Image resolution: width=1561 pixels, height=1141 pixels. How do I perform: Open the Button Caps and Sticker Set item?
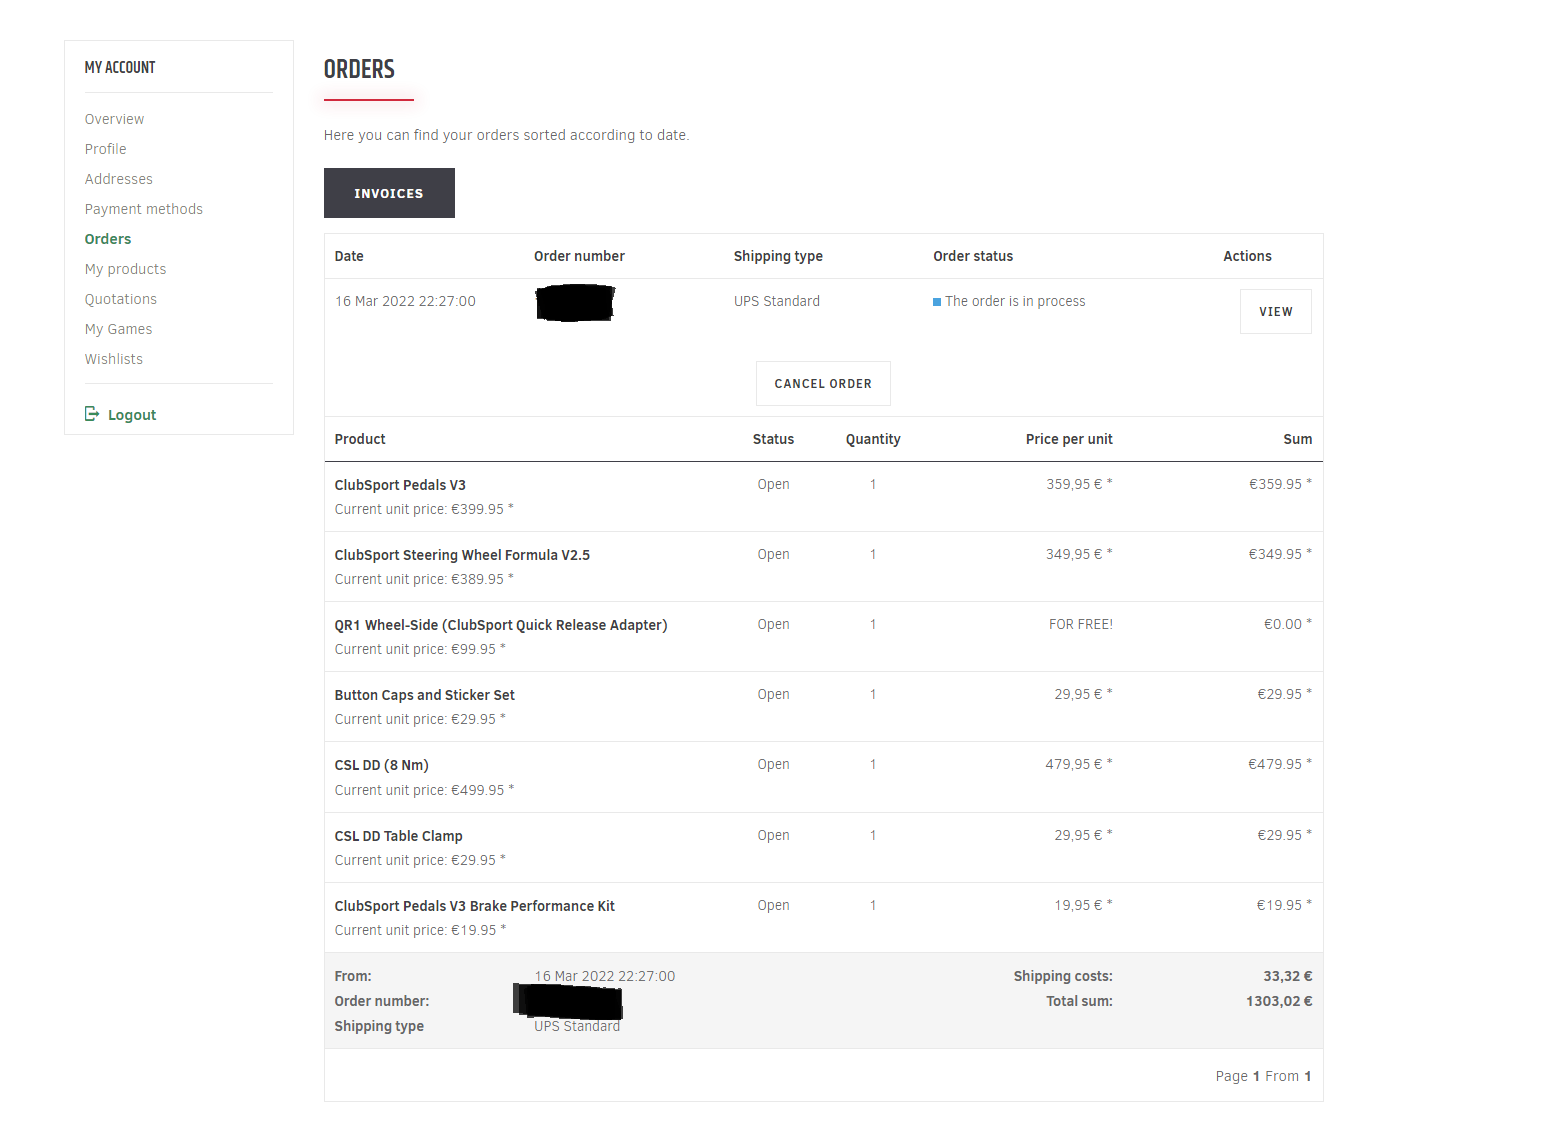pyautogui.click(x=424, y=695)
